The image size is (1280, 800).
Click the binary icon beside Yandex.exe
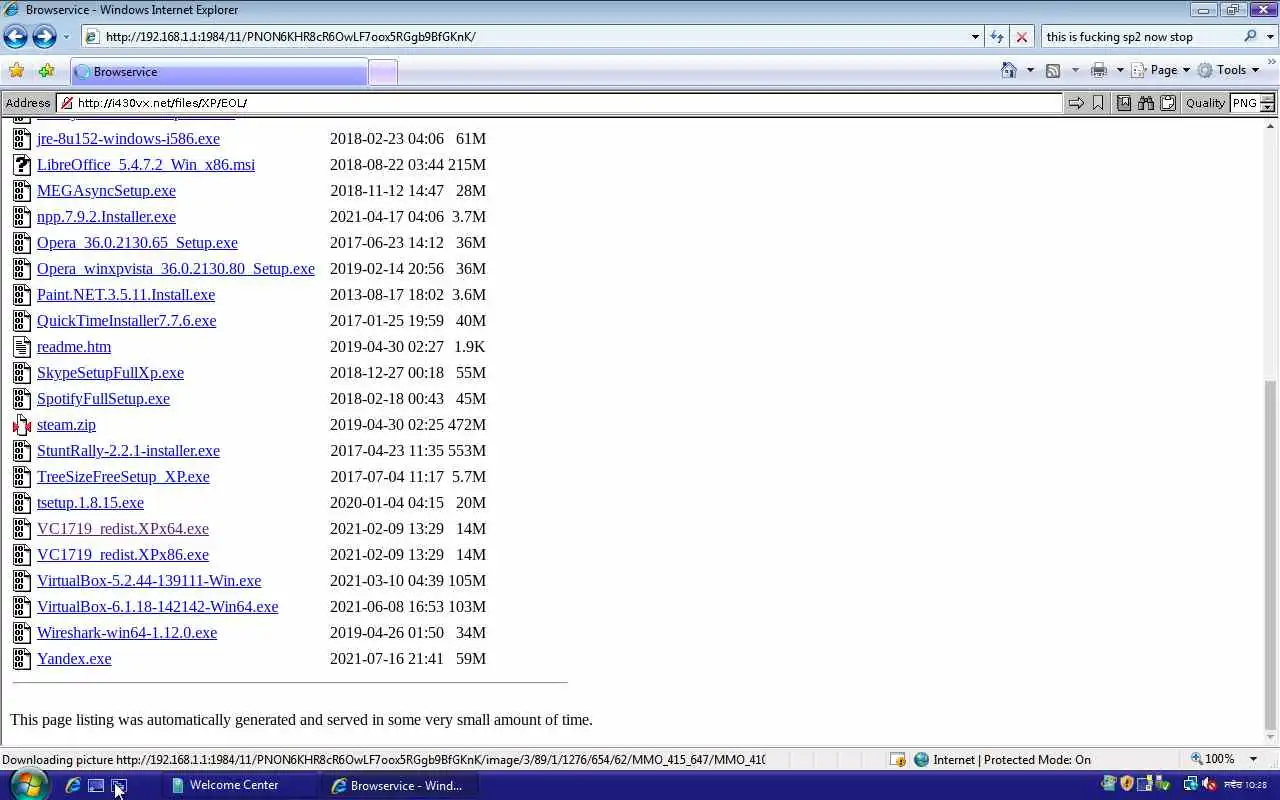click(x=22, y=659)
